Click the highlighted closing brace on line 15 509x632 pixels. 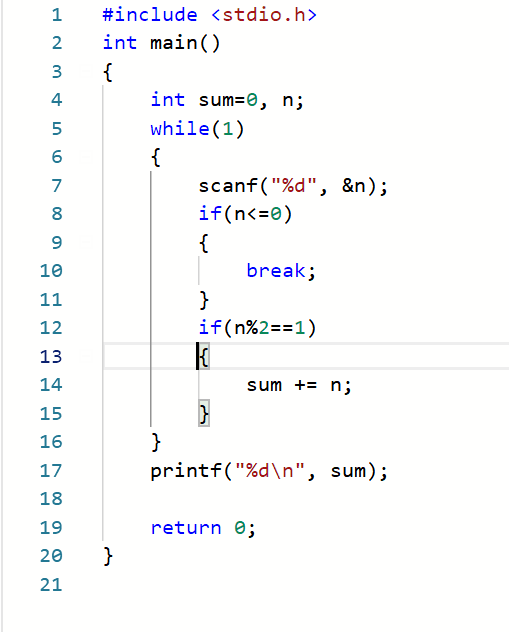204,414
